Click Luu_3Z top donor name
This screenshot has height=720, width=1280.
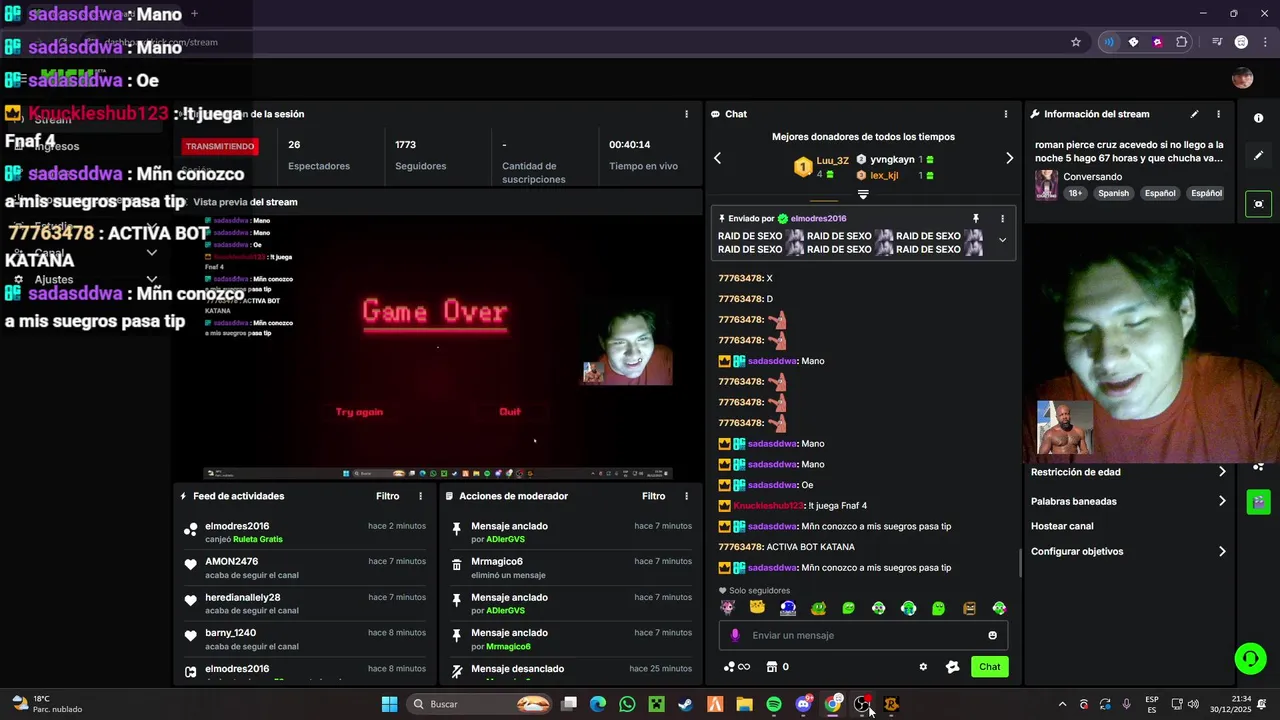[x=832, y=160]
